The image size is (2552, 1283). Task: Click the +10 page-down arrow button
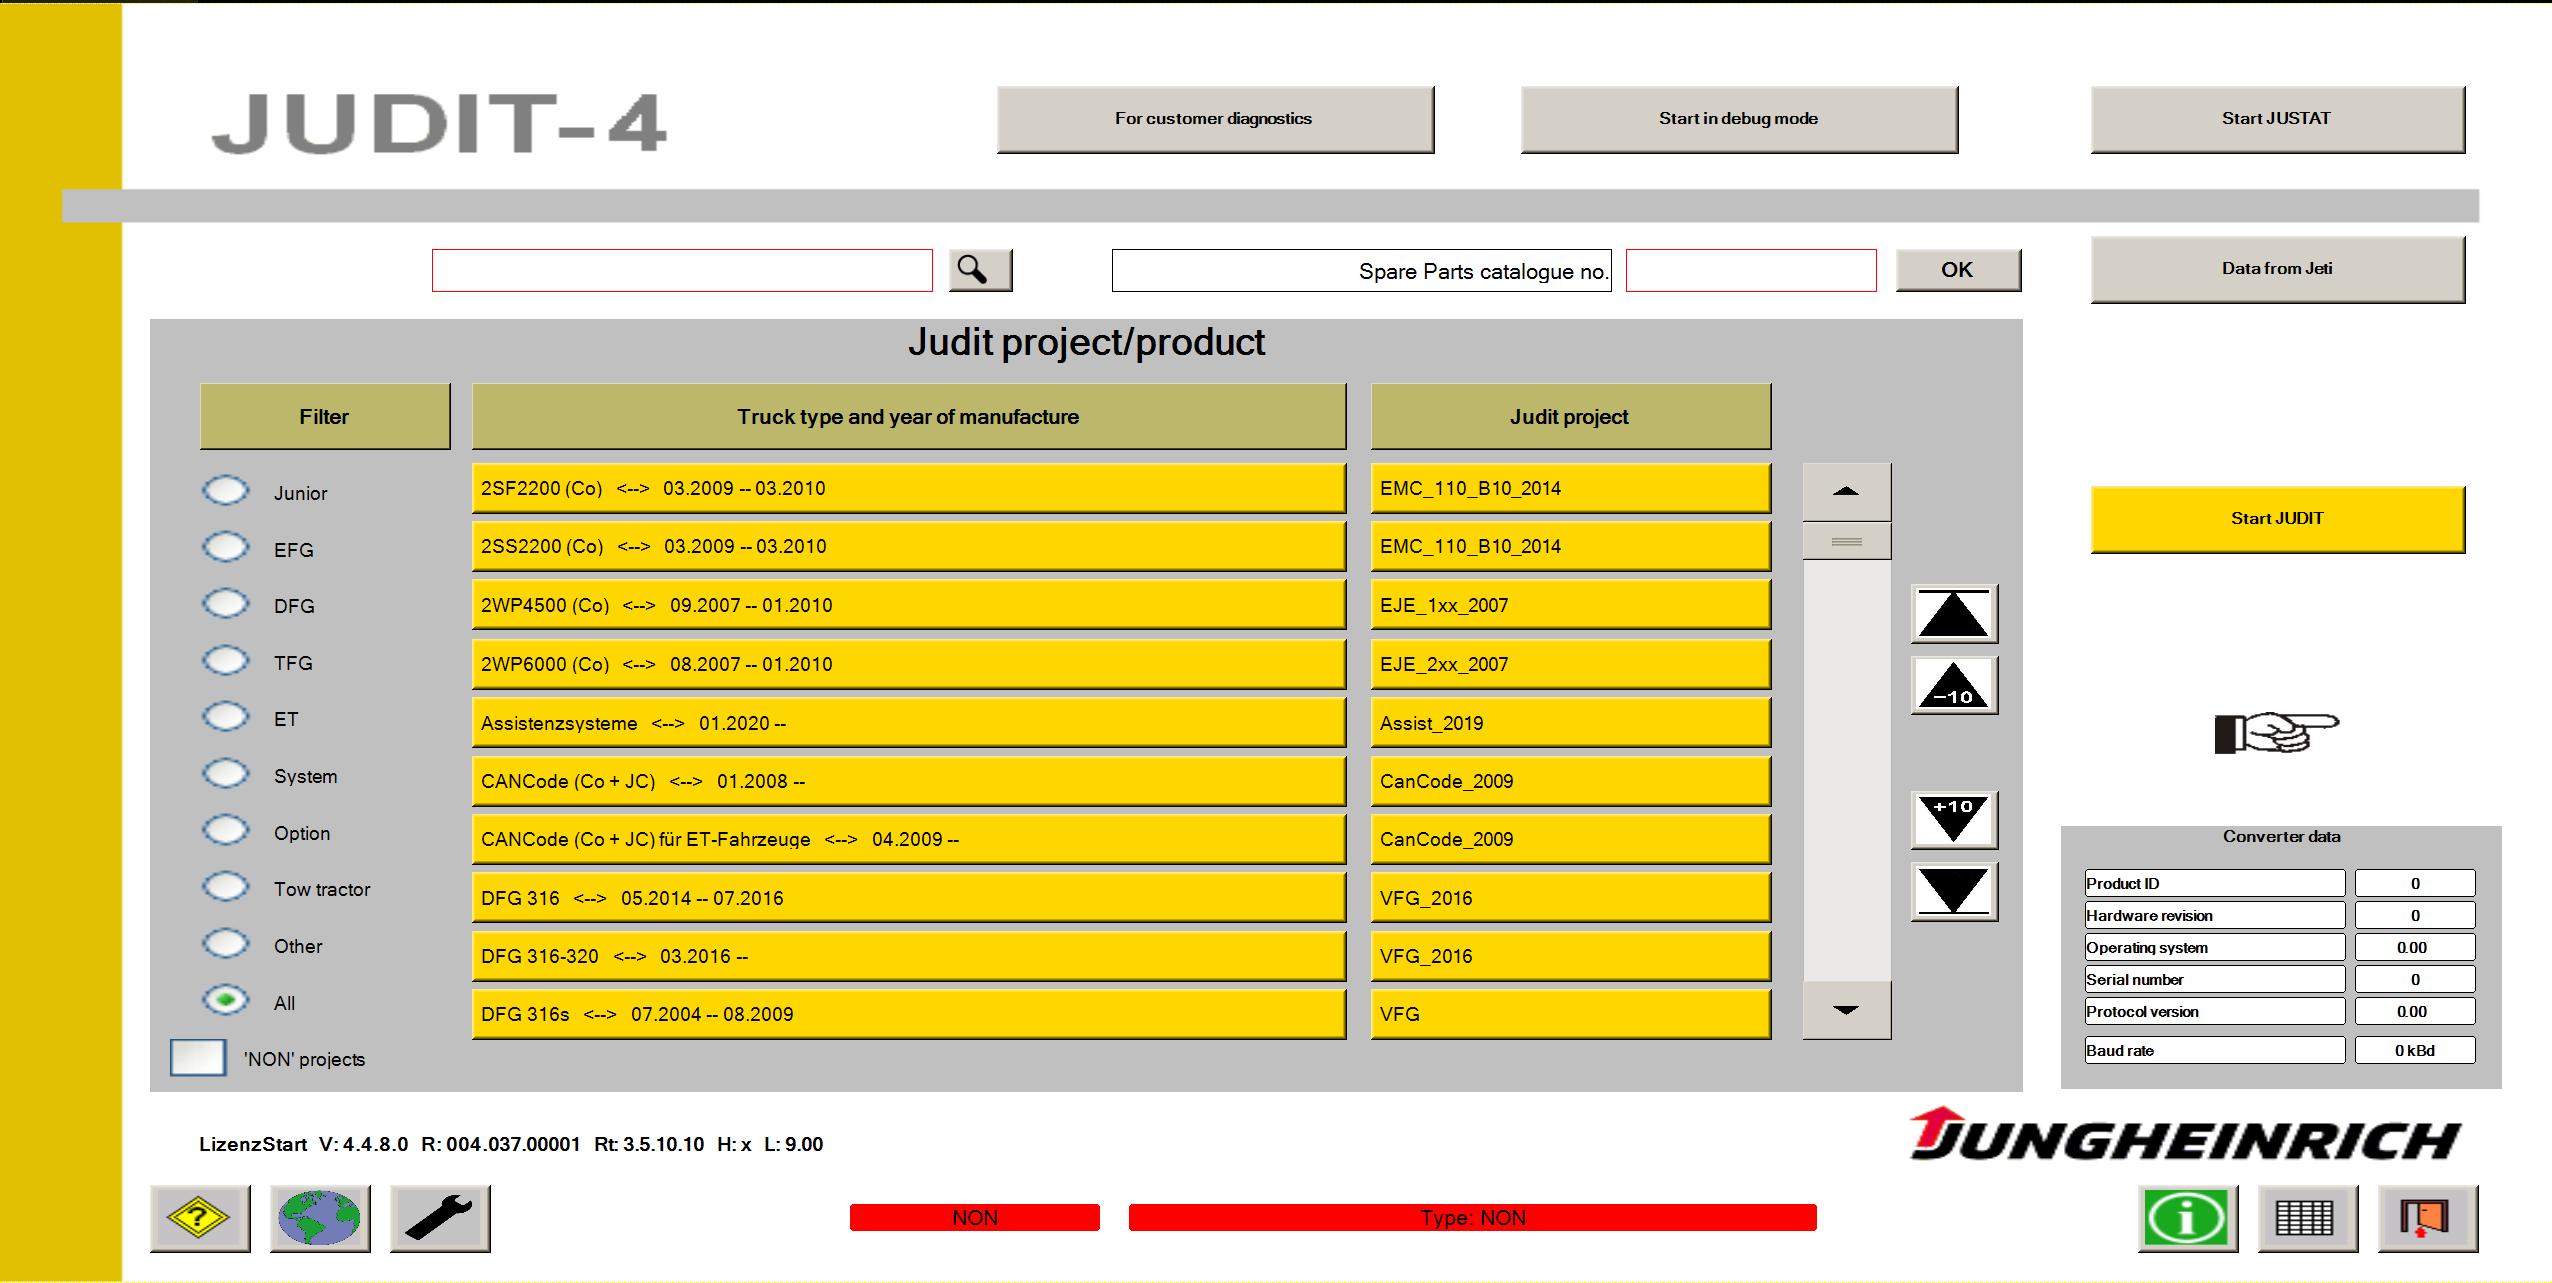pos(1952,818)
